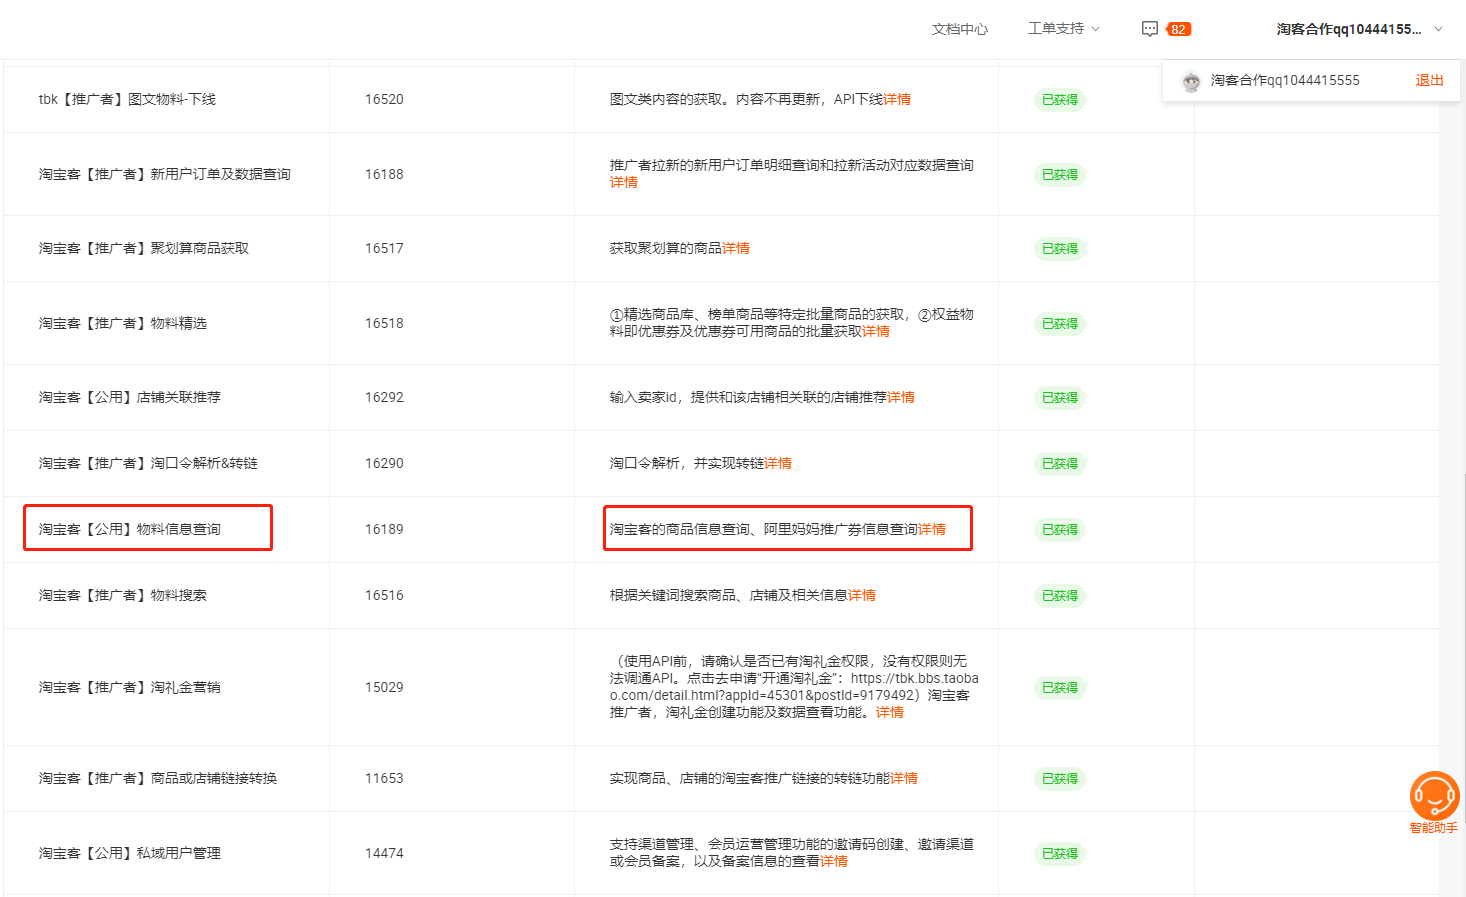The image size is (1466, 897).
Task: Click 已获得 status tag in row 16518
Action: [x=1060, y=324]
